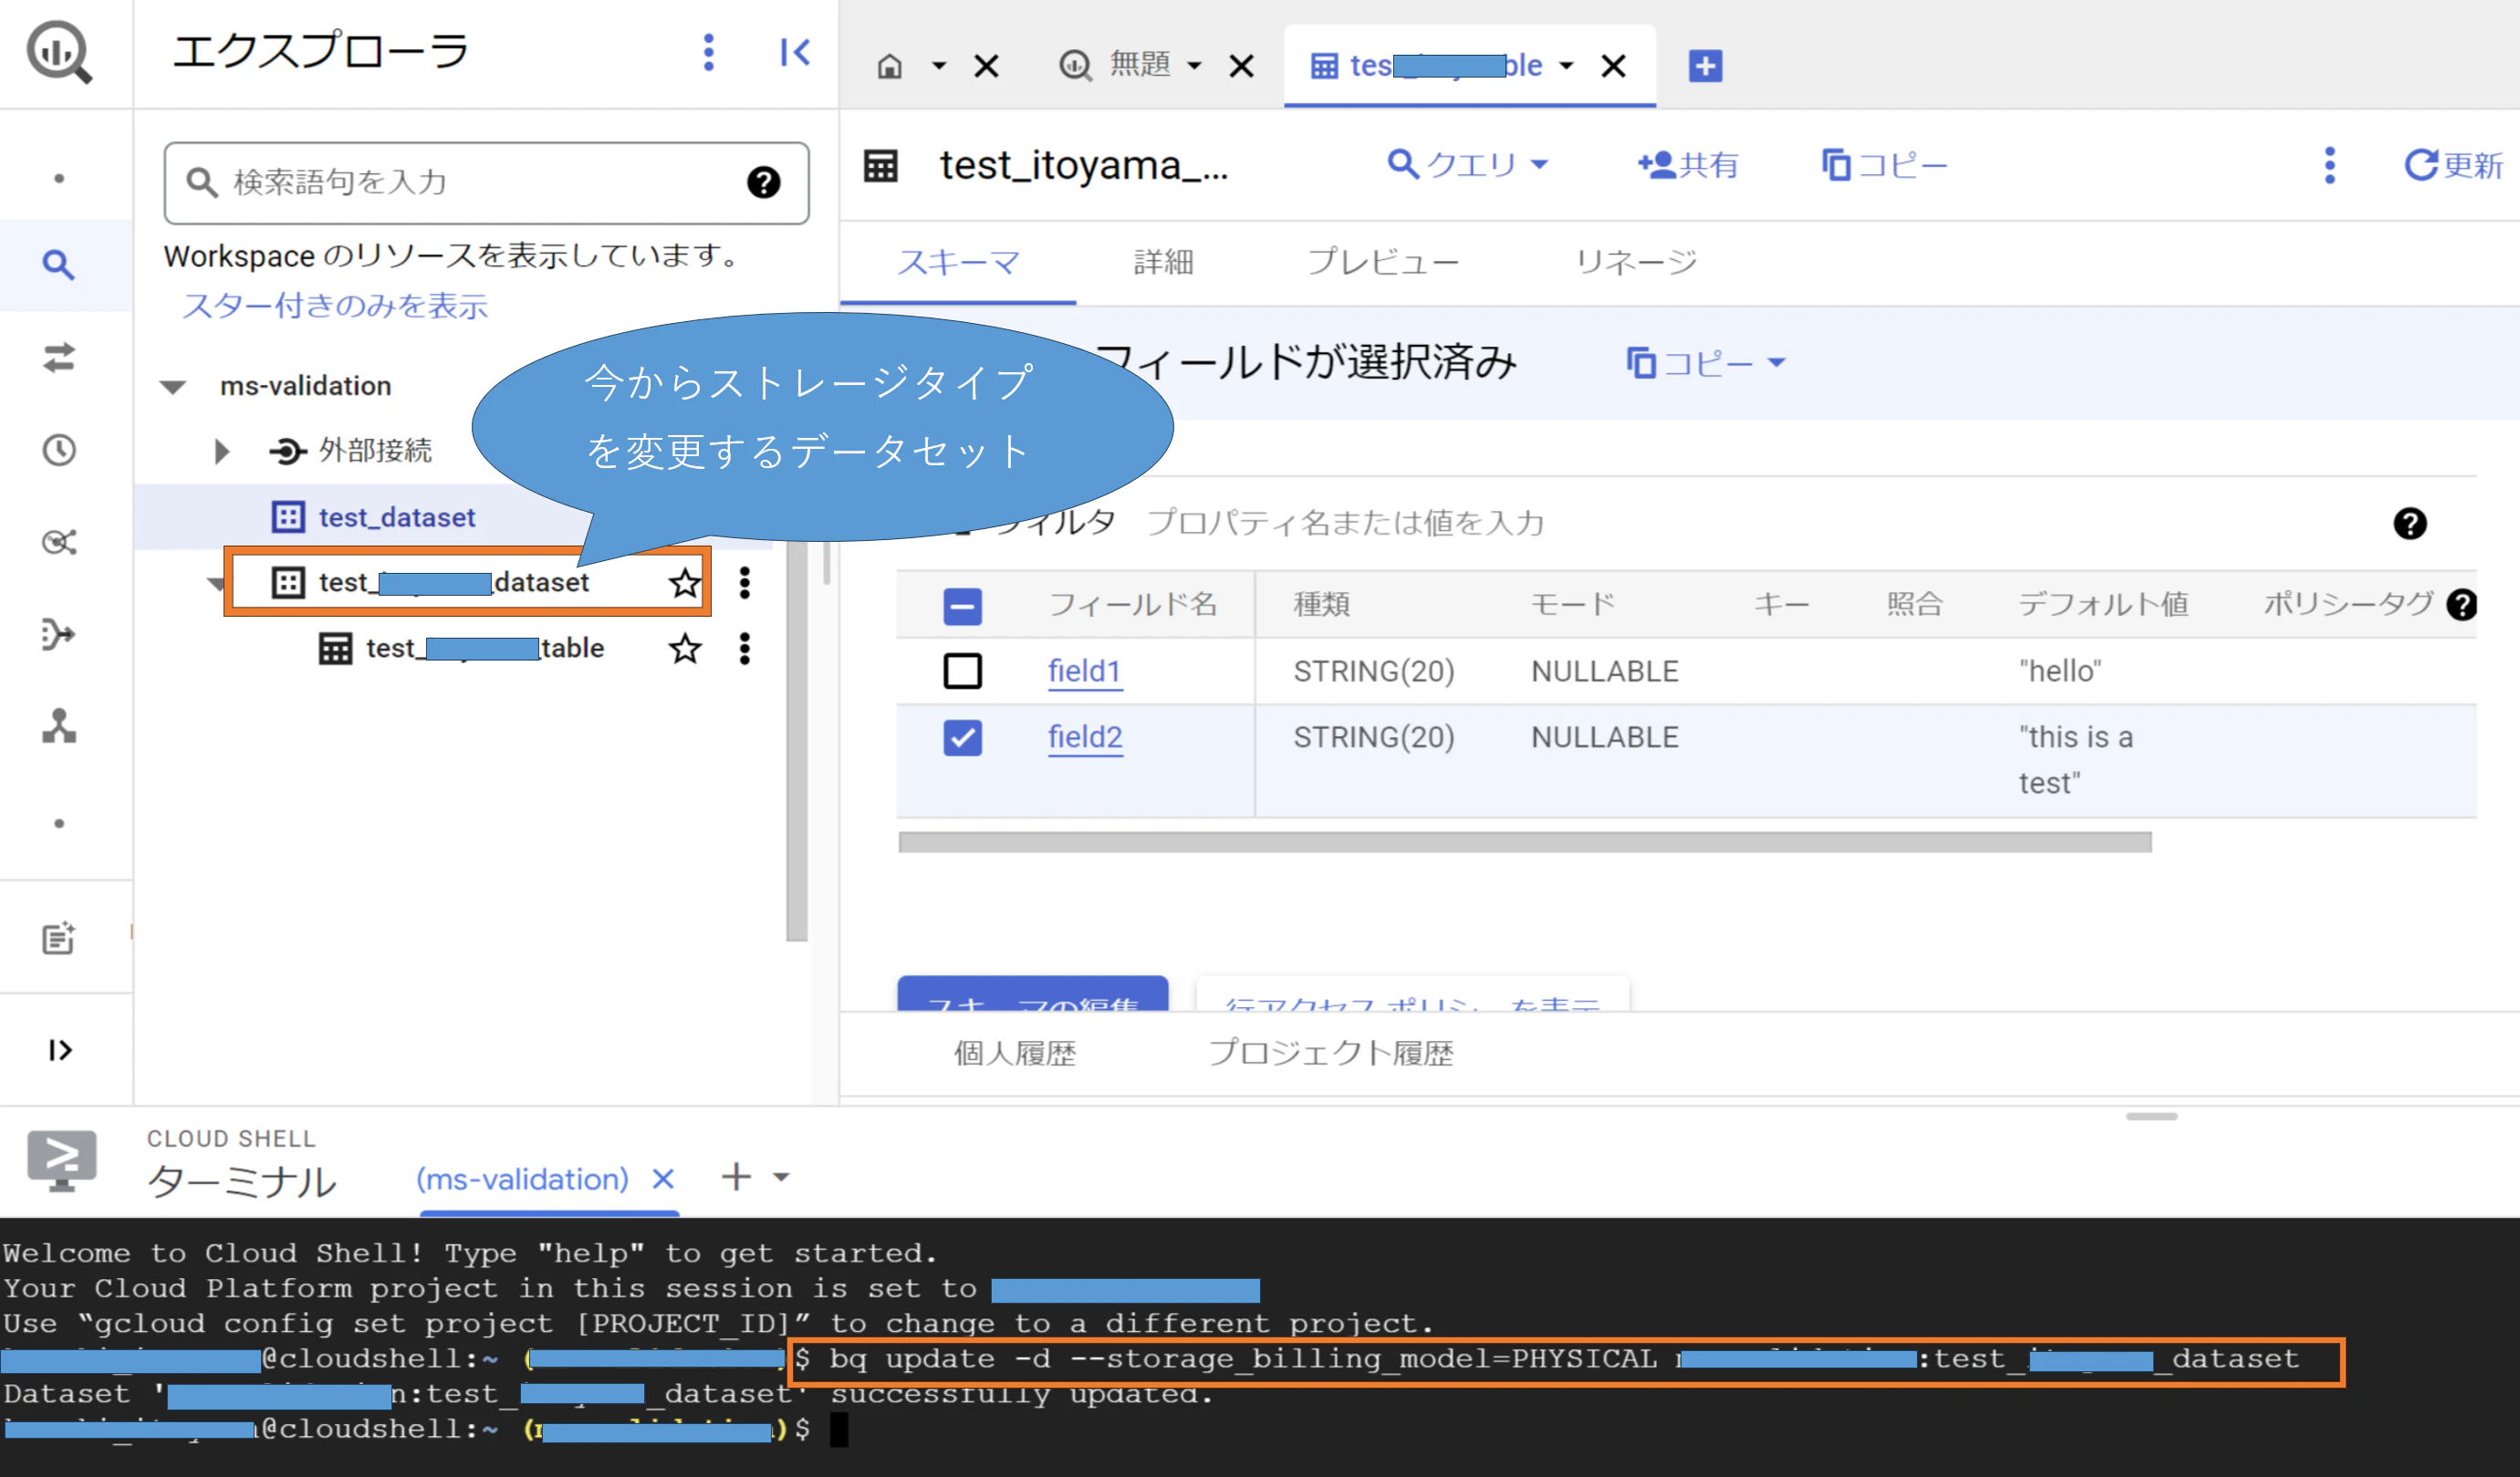Collapse the ms-validation project node
2520x1477 pixels.
point(173,387)
